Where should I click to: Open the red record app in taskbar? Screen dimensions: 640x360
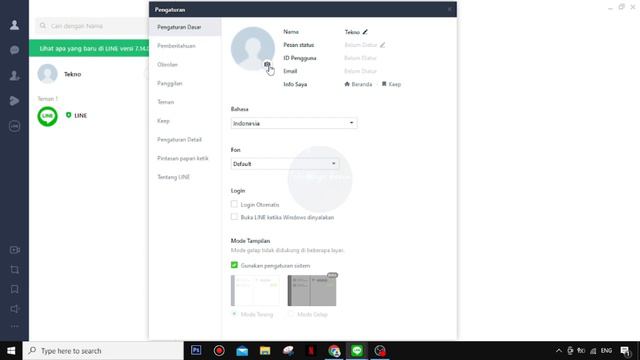point(219,351)
